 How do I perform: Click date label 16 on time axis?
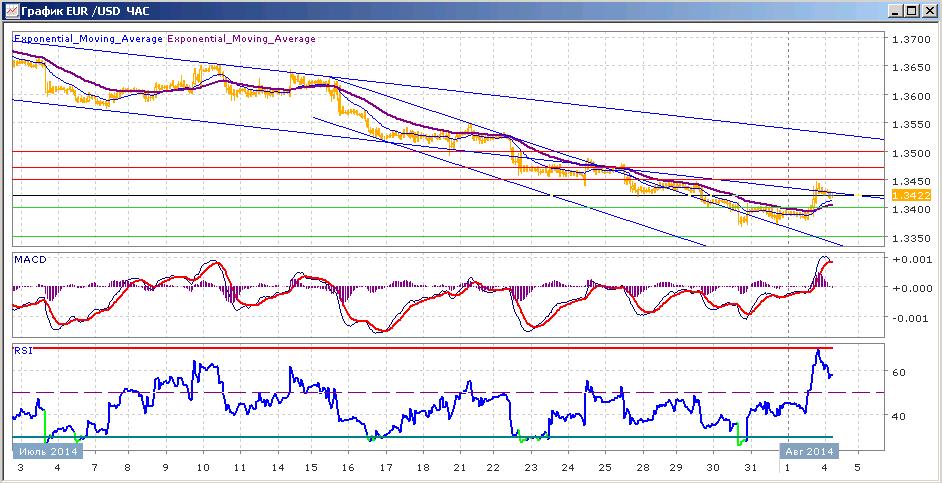pos(349,467)
